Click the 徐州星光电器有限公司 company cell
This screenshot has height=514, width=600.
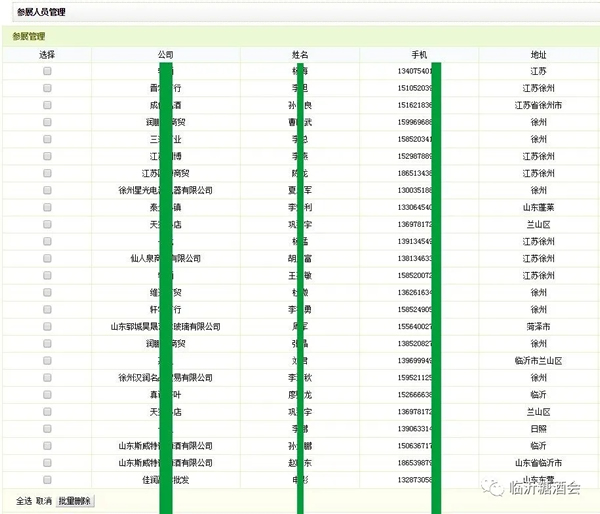pos(166,190)
